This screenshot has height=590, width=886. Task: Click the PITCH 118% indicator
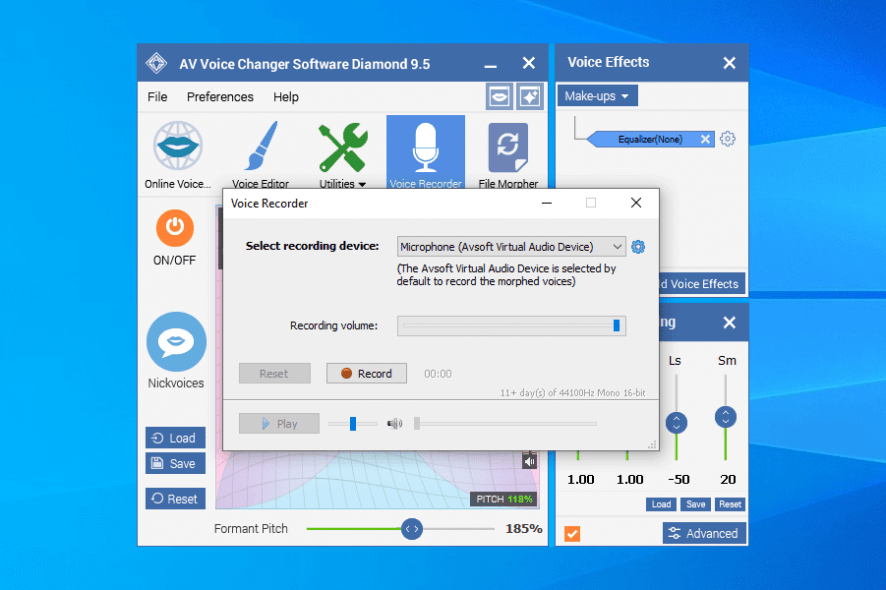tap(503, 499)
